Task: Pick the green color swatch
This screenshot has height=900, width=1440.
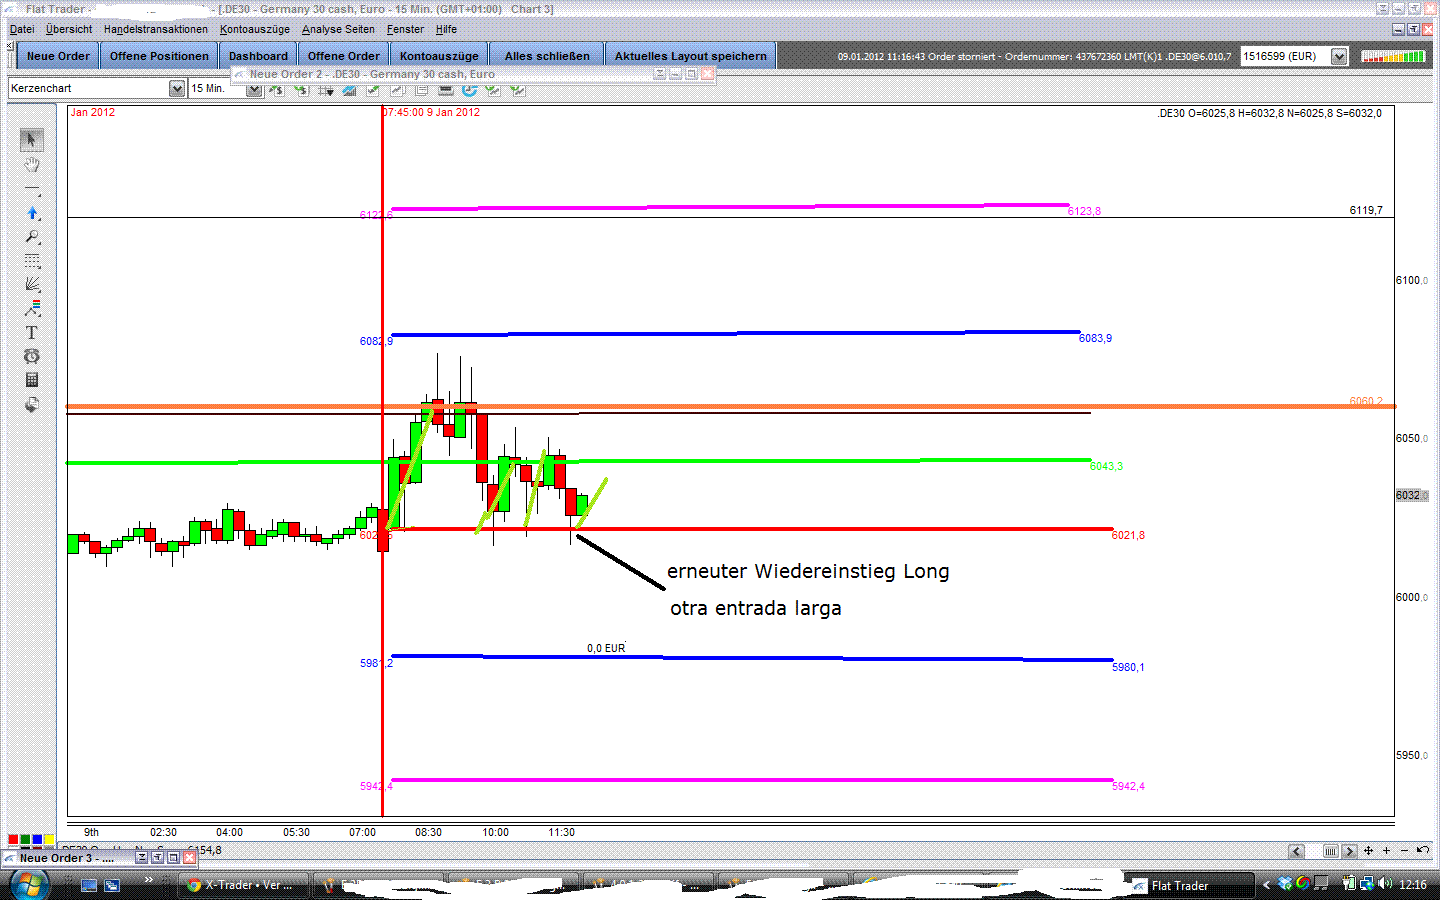Action: point(25,840)
